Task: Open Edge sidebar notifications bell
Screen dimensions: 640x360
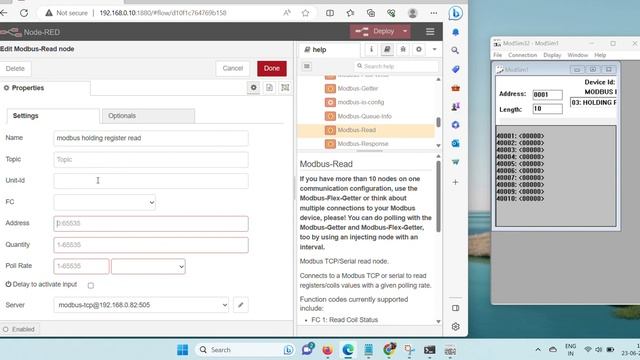Action: tap(456, 32)
